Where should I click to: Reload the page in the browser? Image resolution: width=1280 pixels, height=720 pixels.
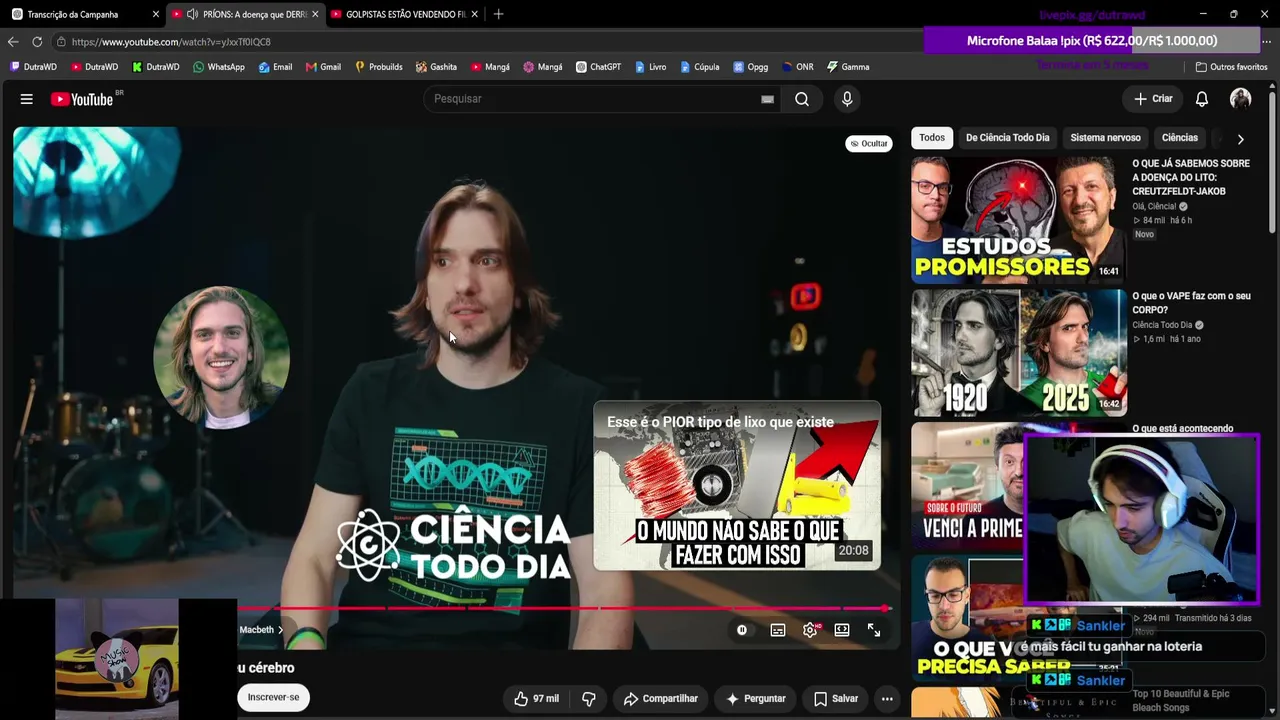click(x=37, y=42)
